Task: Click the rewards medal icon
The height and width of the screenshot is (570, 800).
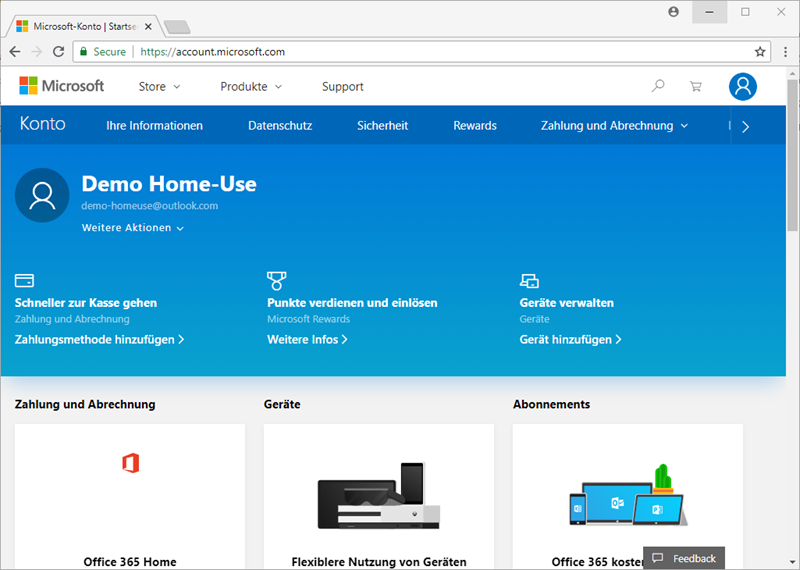Action: tap(277, 281)
